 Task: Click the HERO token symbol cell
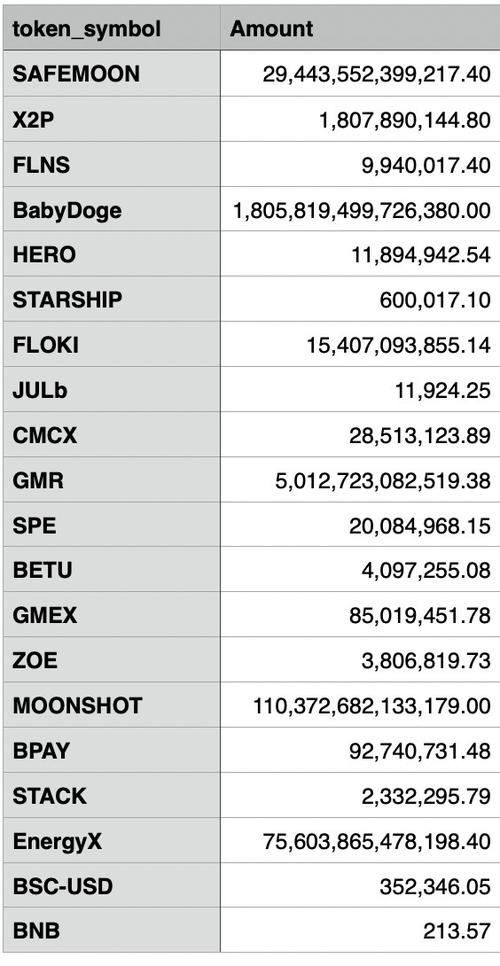(x=111, y=254)
